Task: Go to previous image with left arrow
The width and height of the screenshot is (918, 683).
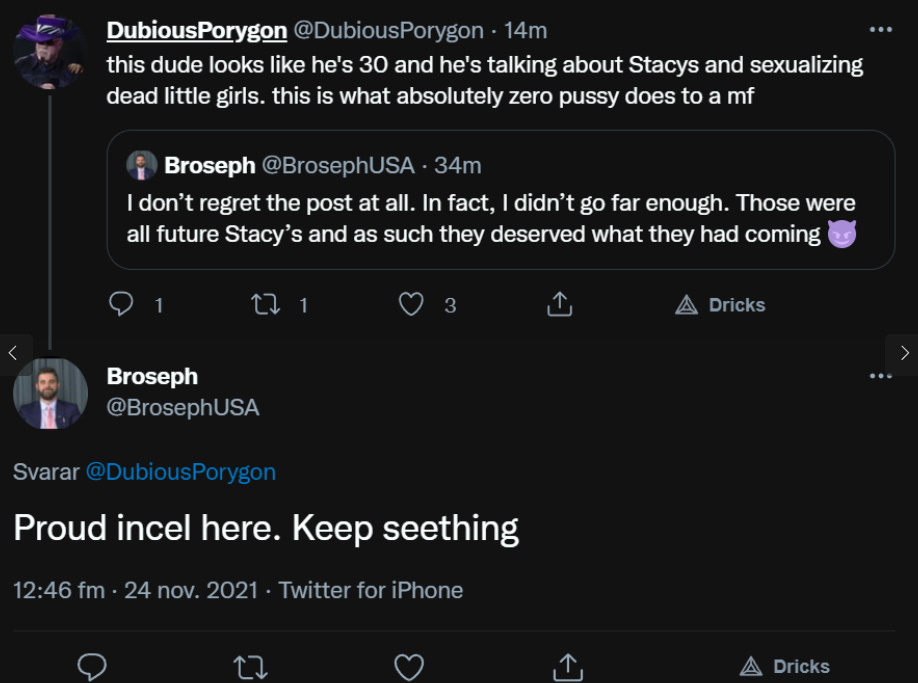Action: [13, 352]
